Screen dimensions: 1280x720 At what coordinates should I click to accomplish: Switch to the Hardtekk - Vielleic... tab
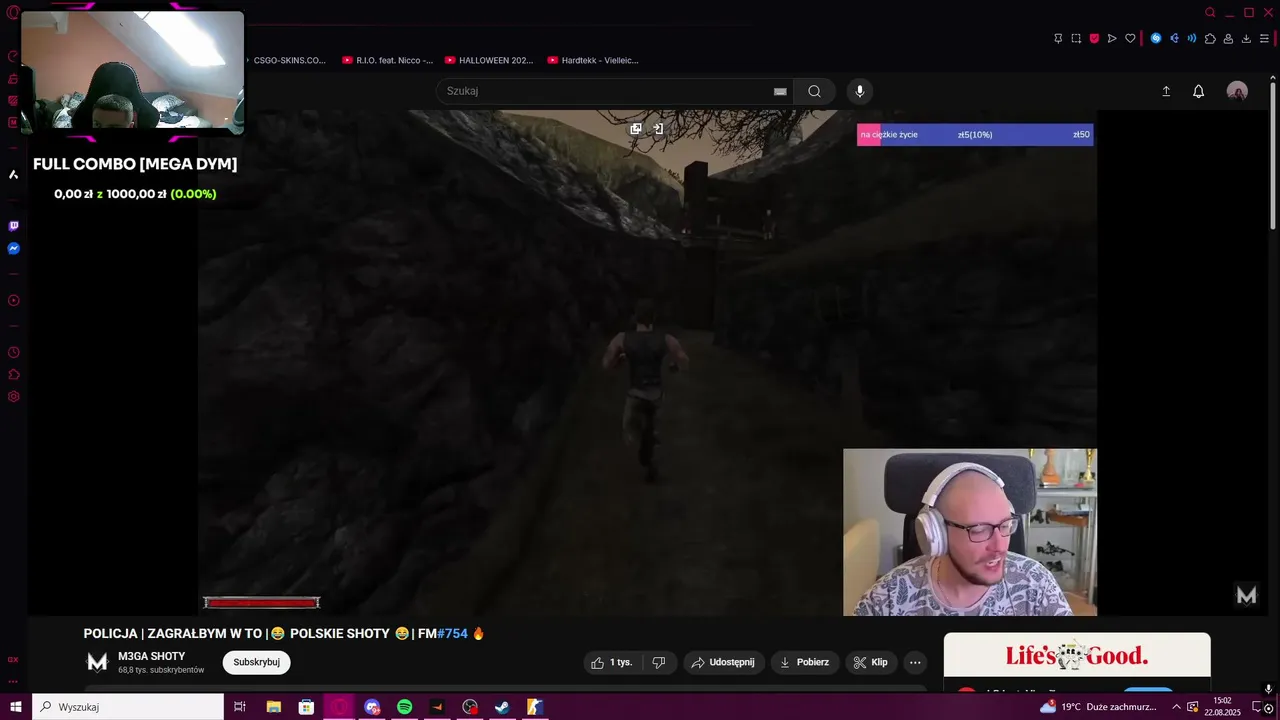(x=593, y=60)
